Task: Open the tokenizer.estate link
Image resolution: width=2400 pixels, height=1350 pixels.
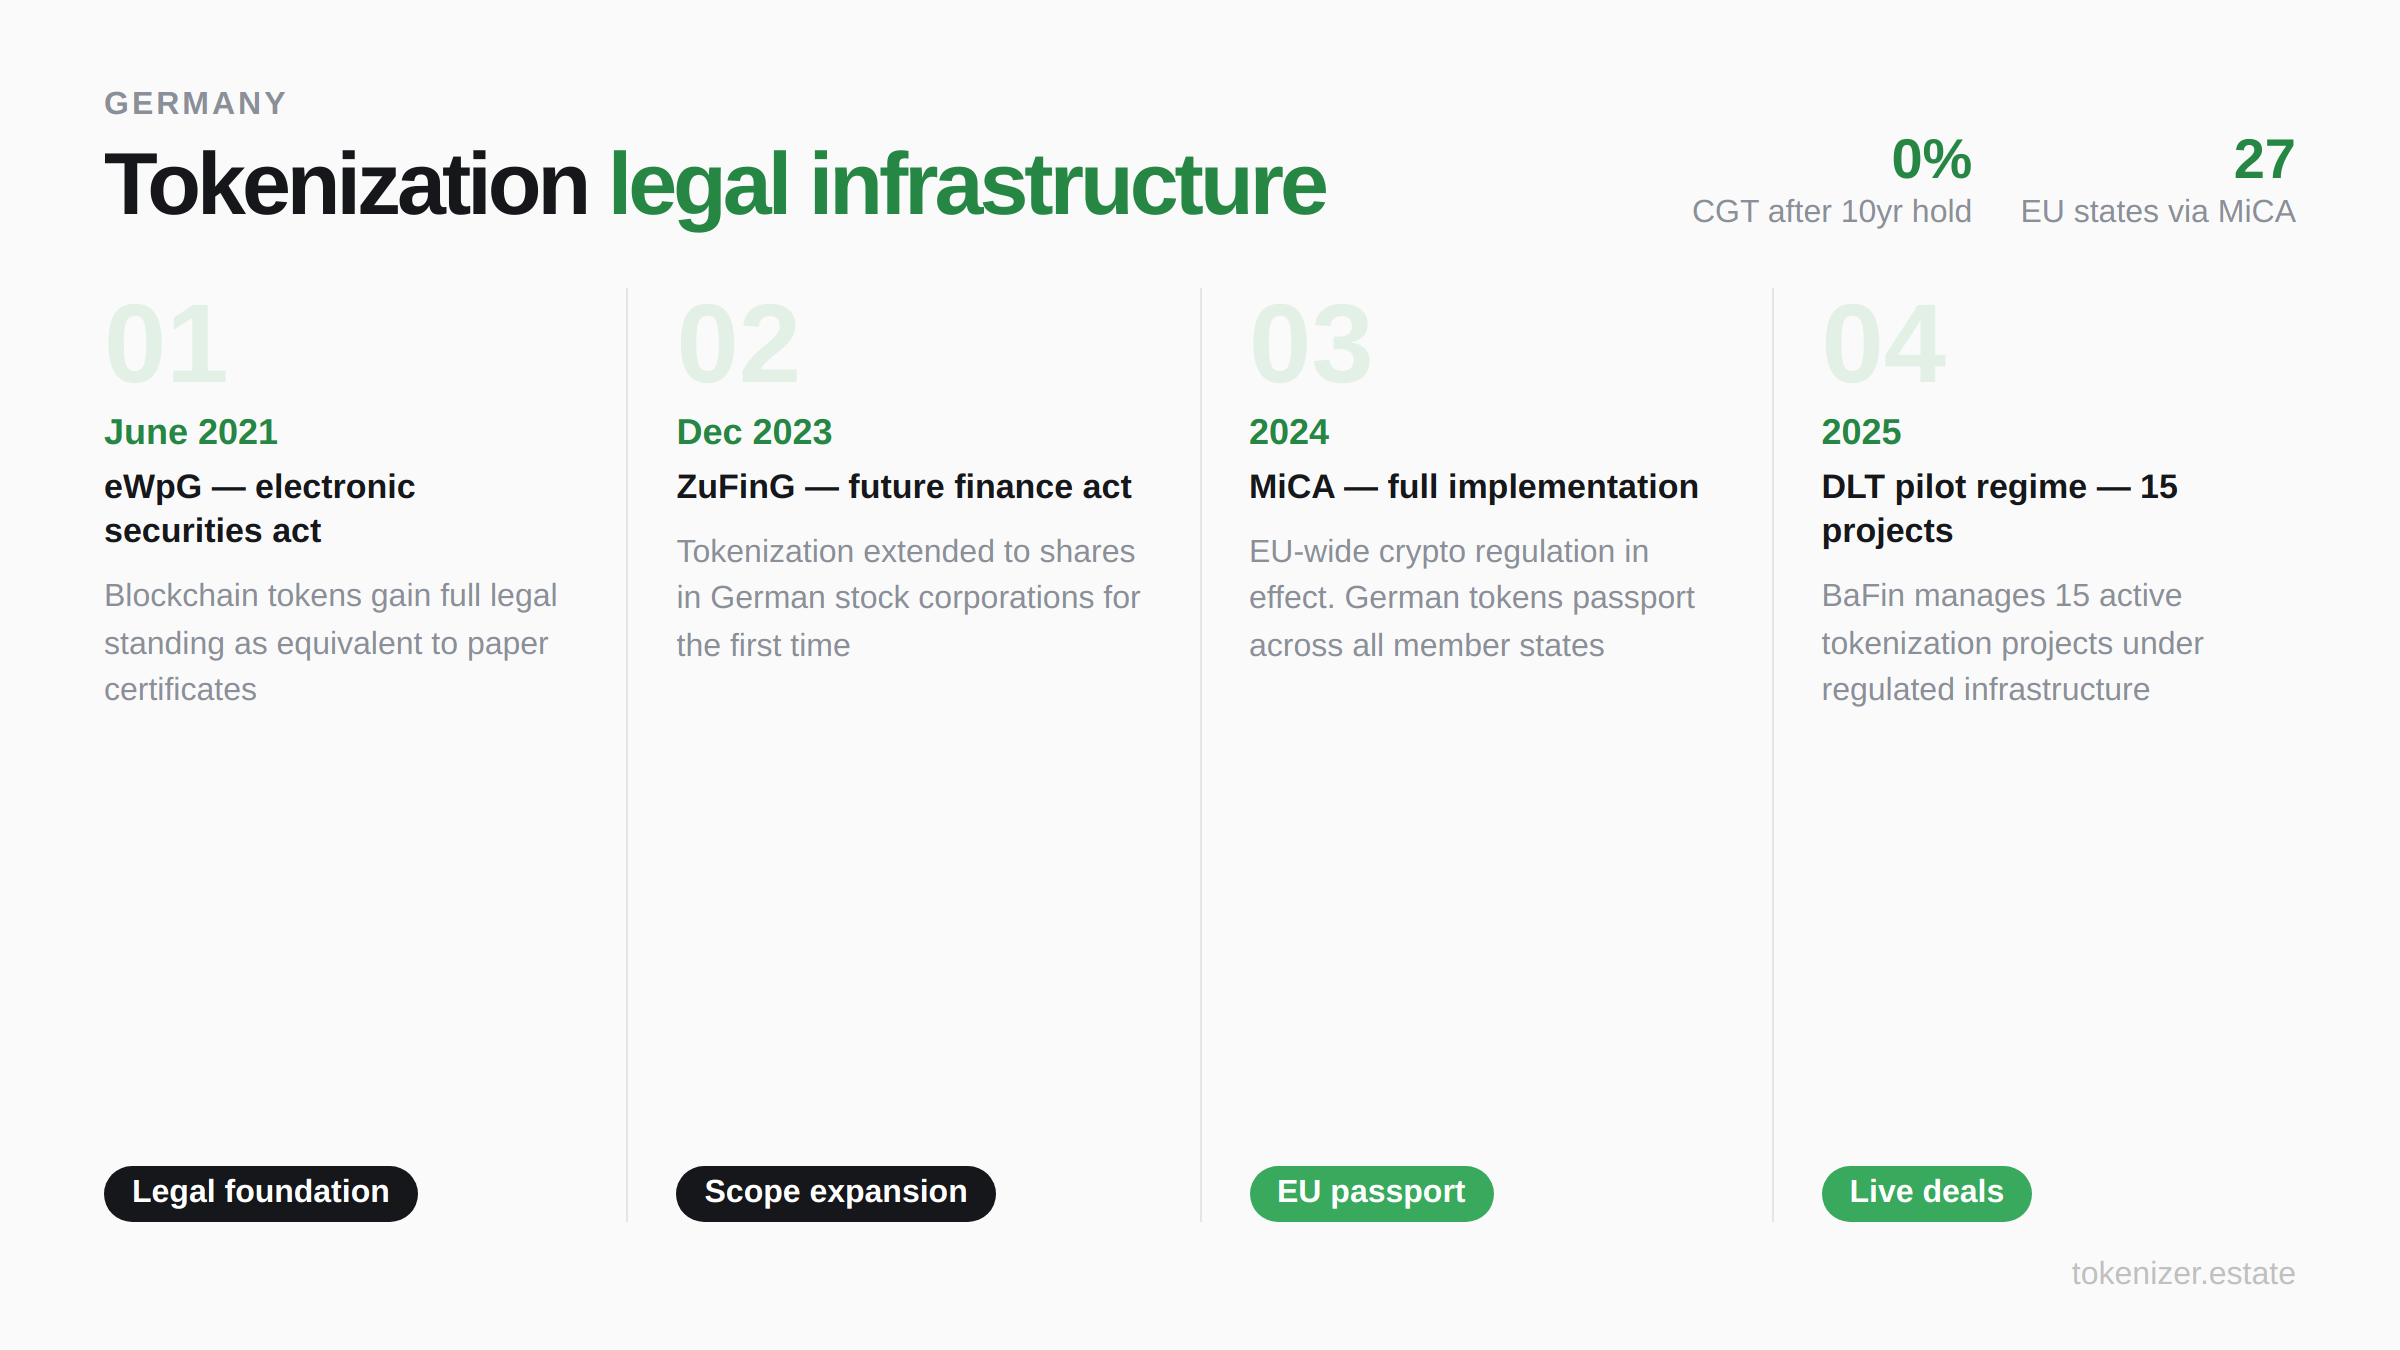Action: point(2183,1273)
